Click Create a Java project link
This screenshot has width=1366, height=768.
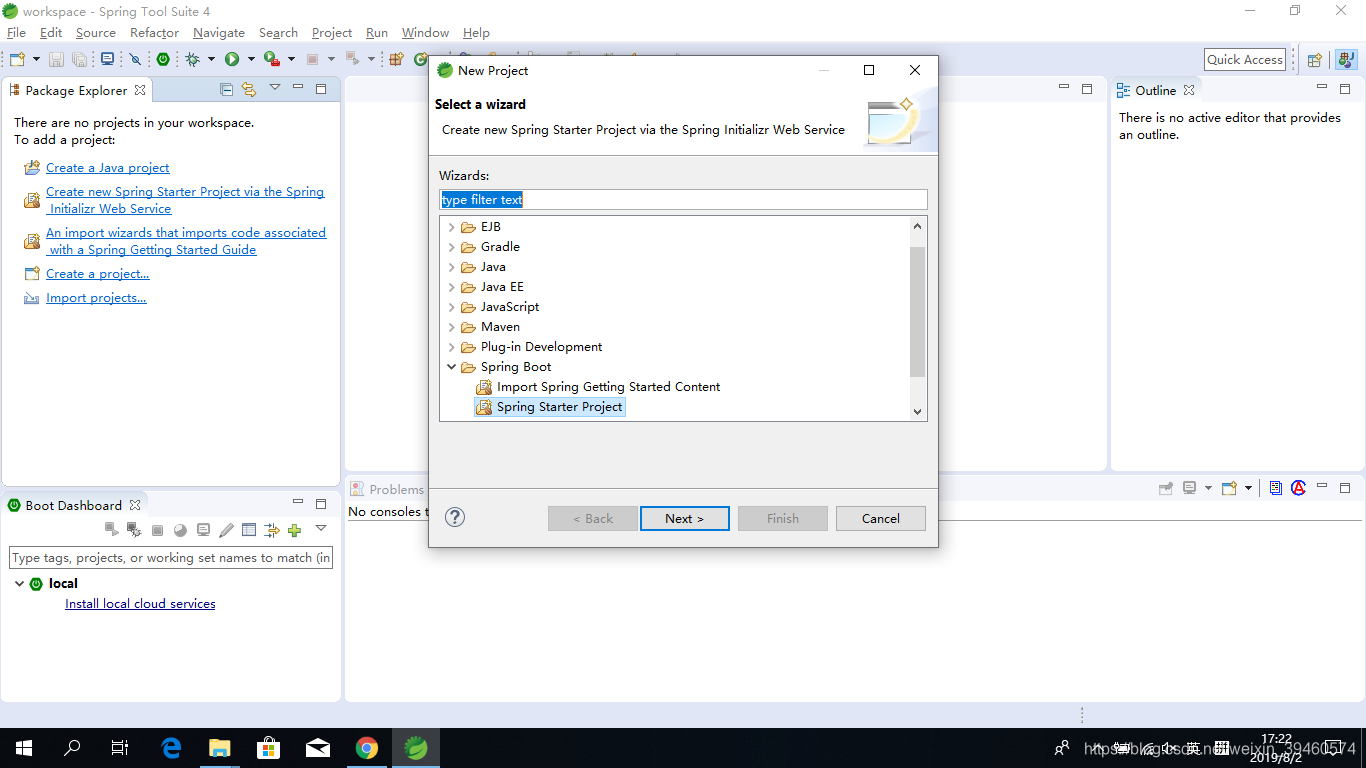click(x=108, y=168)
